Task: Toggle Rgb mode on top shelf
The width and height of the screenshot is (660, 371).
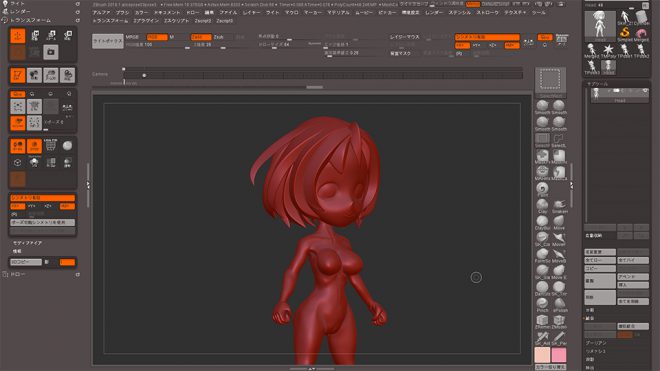Action: 157,37
